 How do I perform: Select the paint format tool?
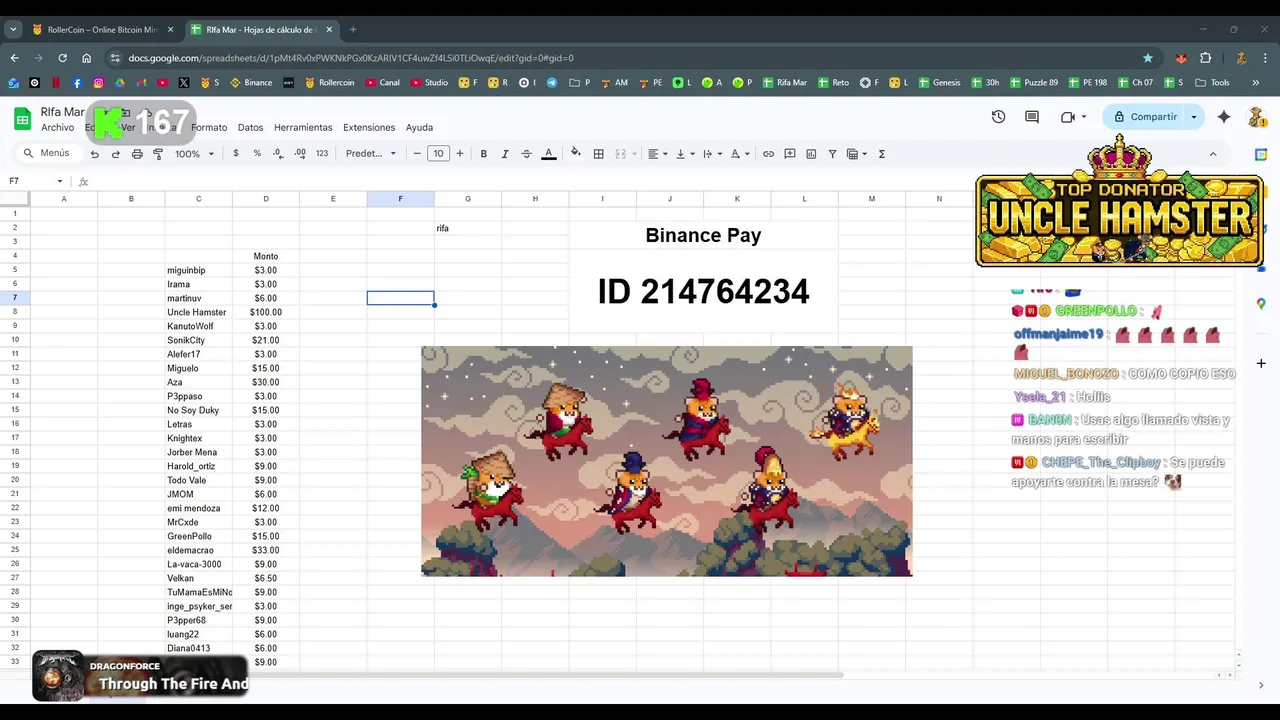(158, 154)
